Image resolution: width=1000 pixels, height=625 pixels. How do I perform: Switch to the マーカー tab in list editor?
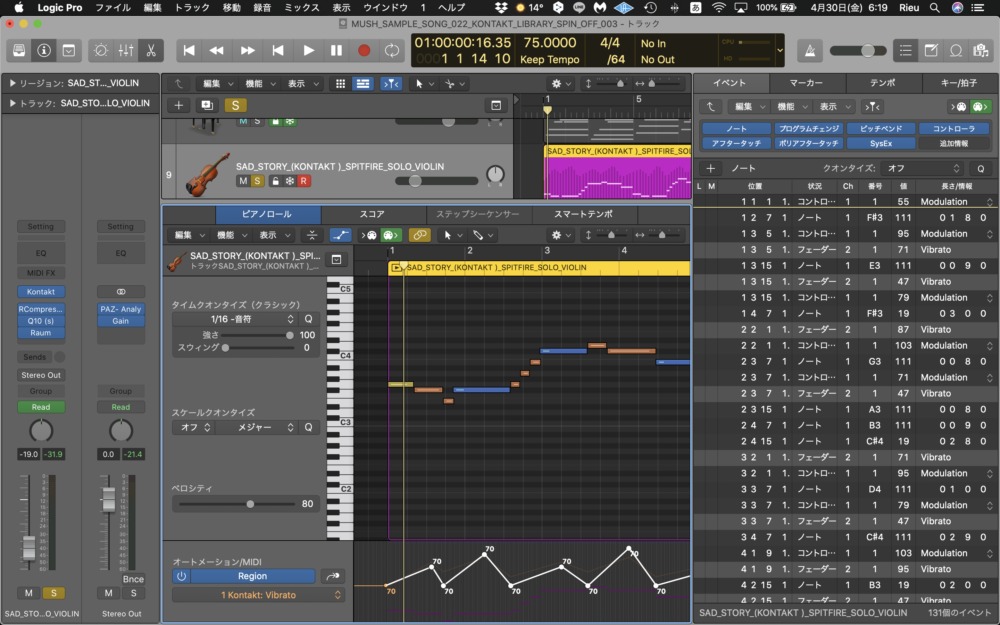point(806,83)
